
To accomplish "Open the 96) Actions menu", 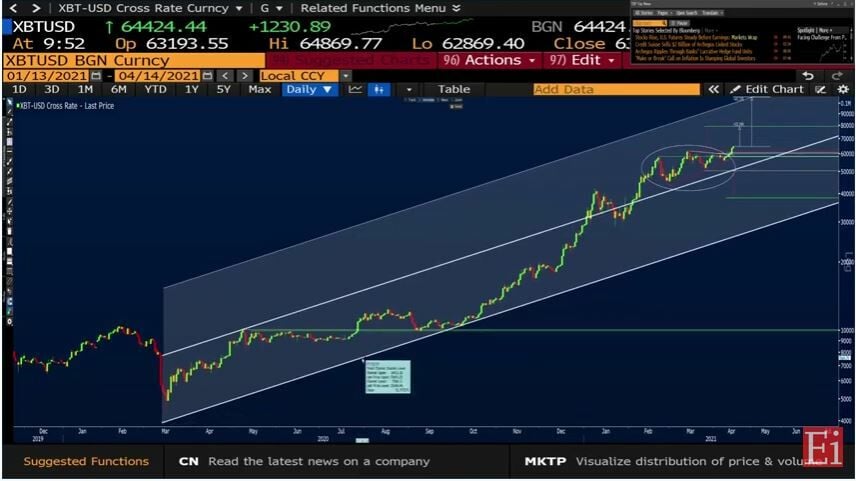I will coord(489,61).
